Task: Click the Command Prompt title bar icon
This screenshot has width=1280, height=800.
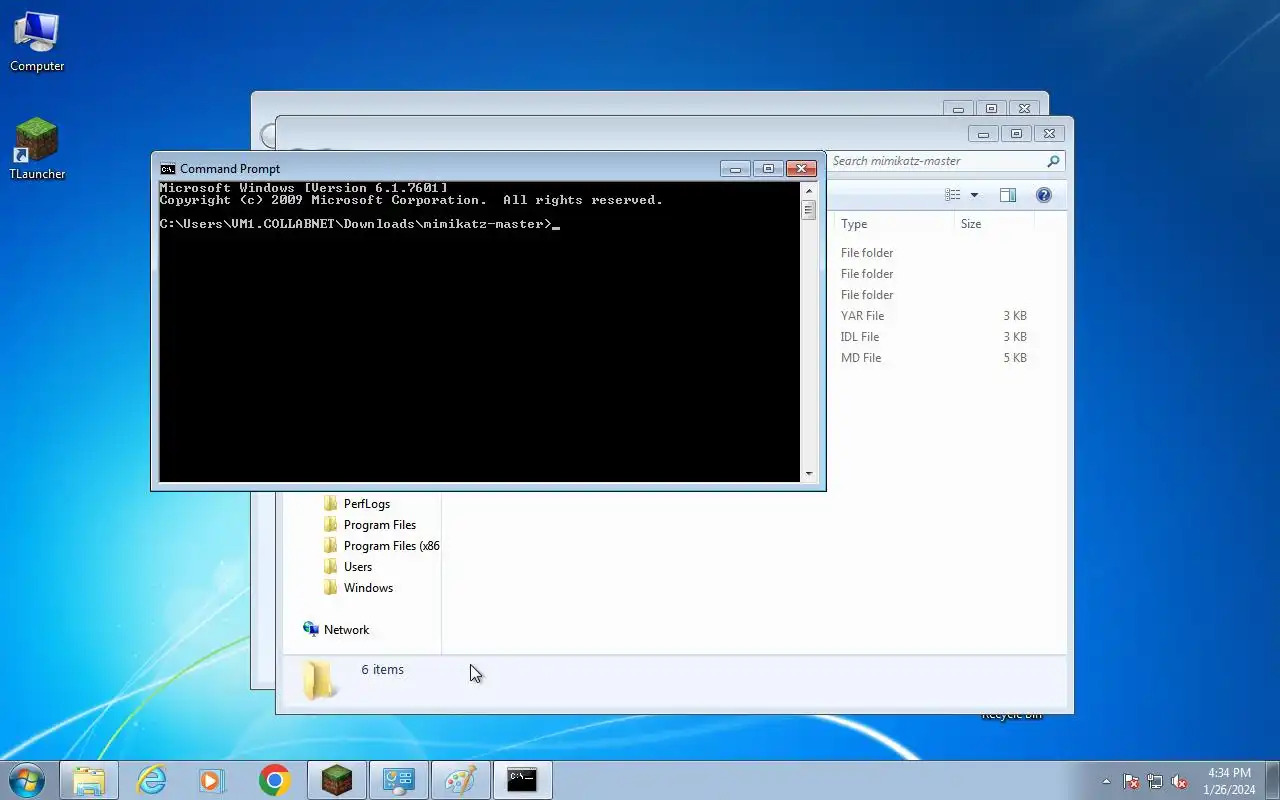Action: click(168, 169)
